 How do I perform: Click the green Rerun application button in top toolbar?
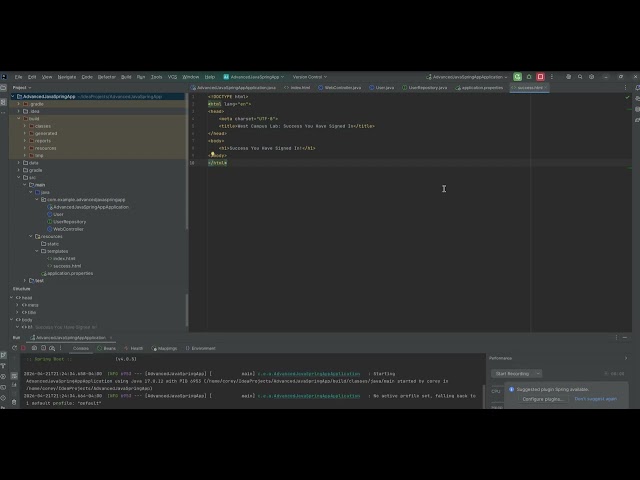(517, 77)
